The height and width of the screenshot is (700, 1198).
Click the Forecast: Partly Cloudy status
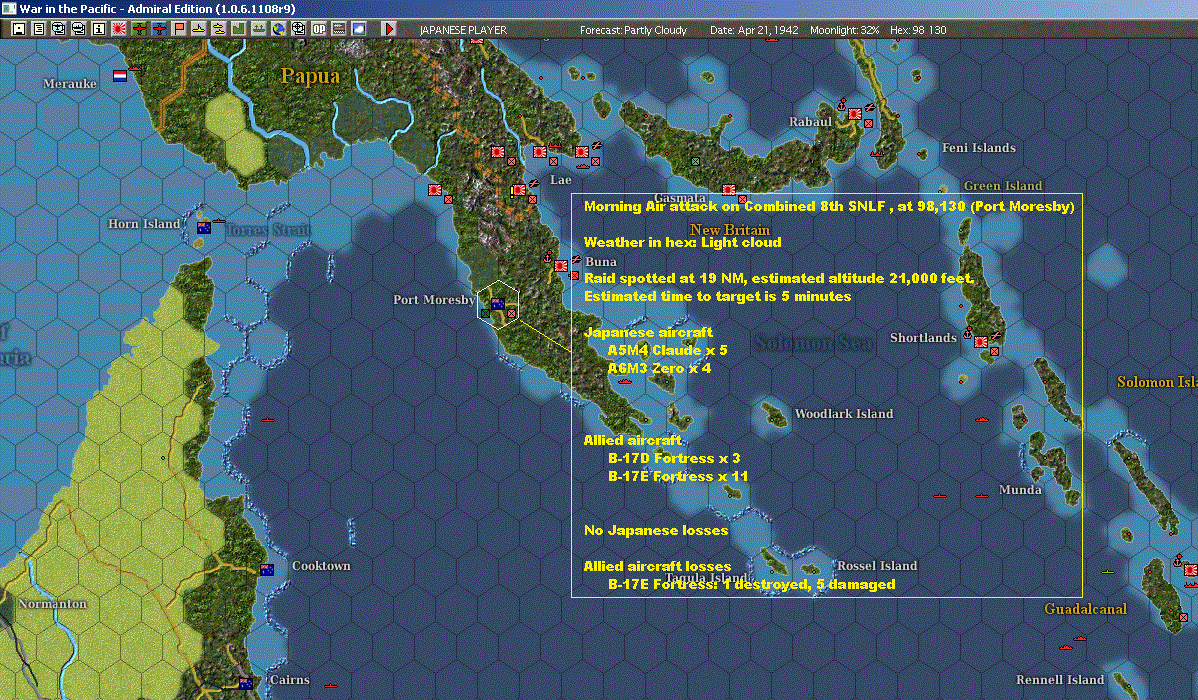[633, 30]
